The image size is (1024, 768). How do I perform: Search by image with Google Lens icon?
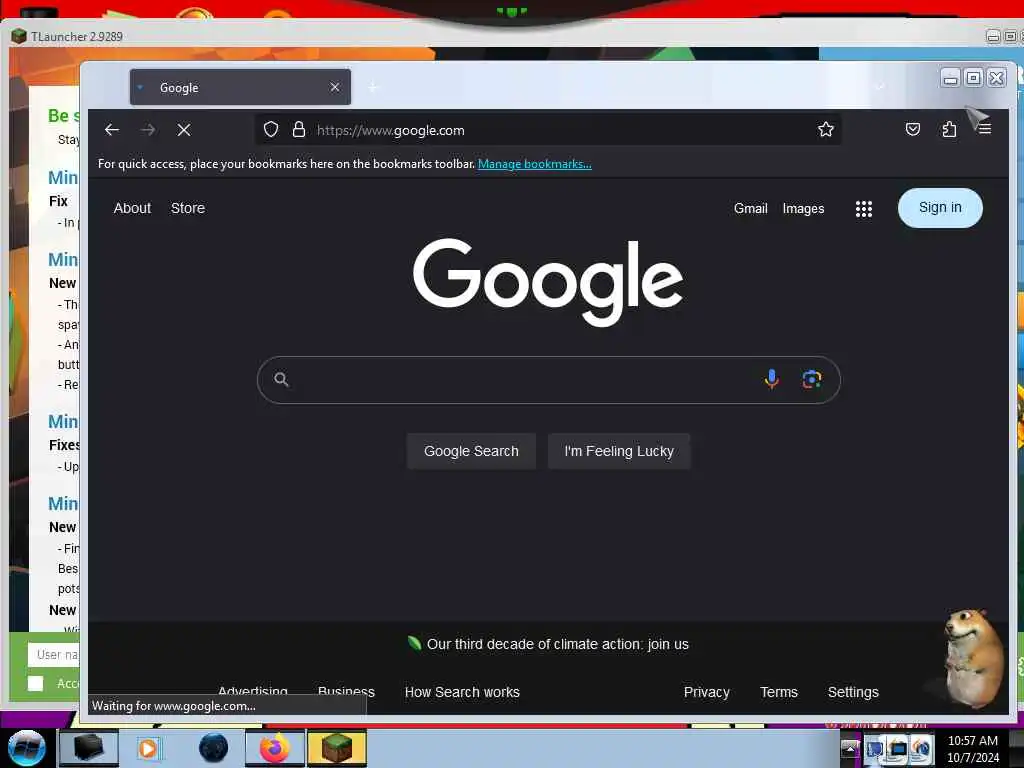(811, 379)
